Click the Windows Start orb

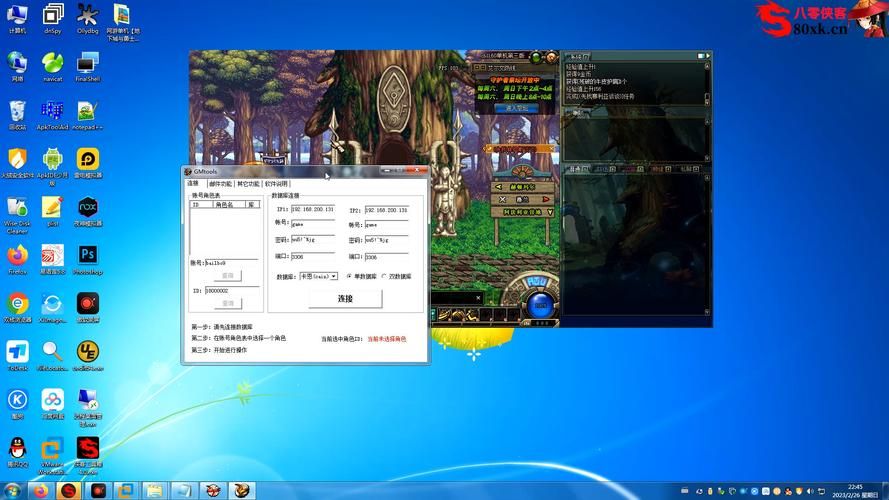click(12, 490)
